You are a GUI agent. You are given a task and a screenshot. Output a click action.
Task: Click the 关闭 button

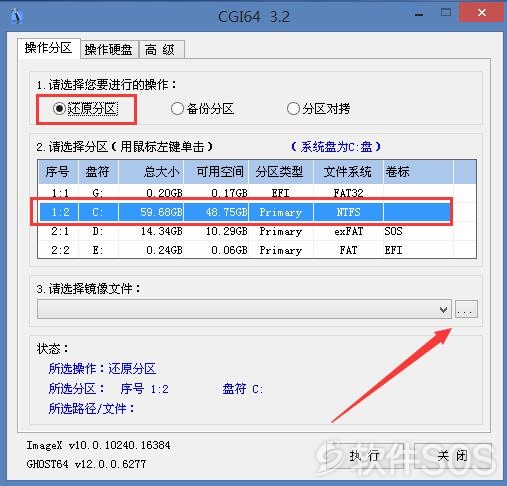point(452,456)
